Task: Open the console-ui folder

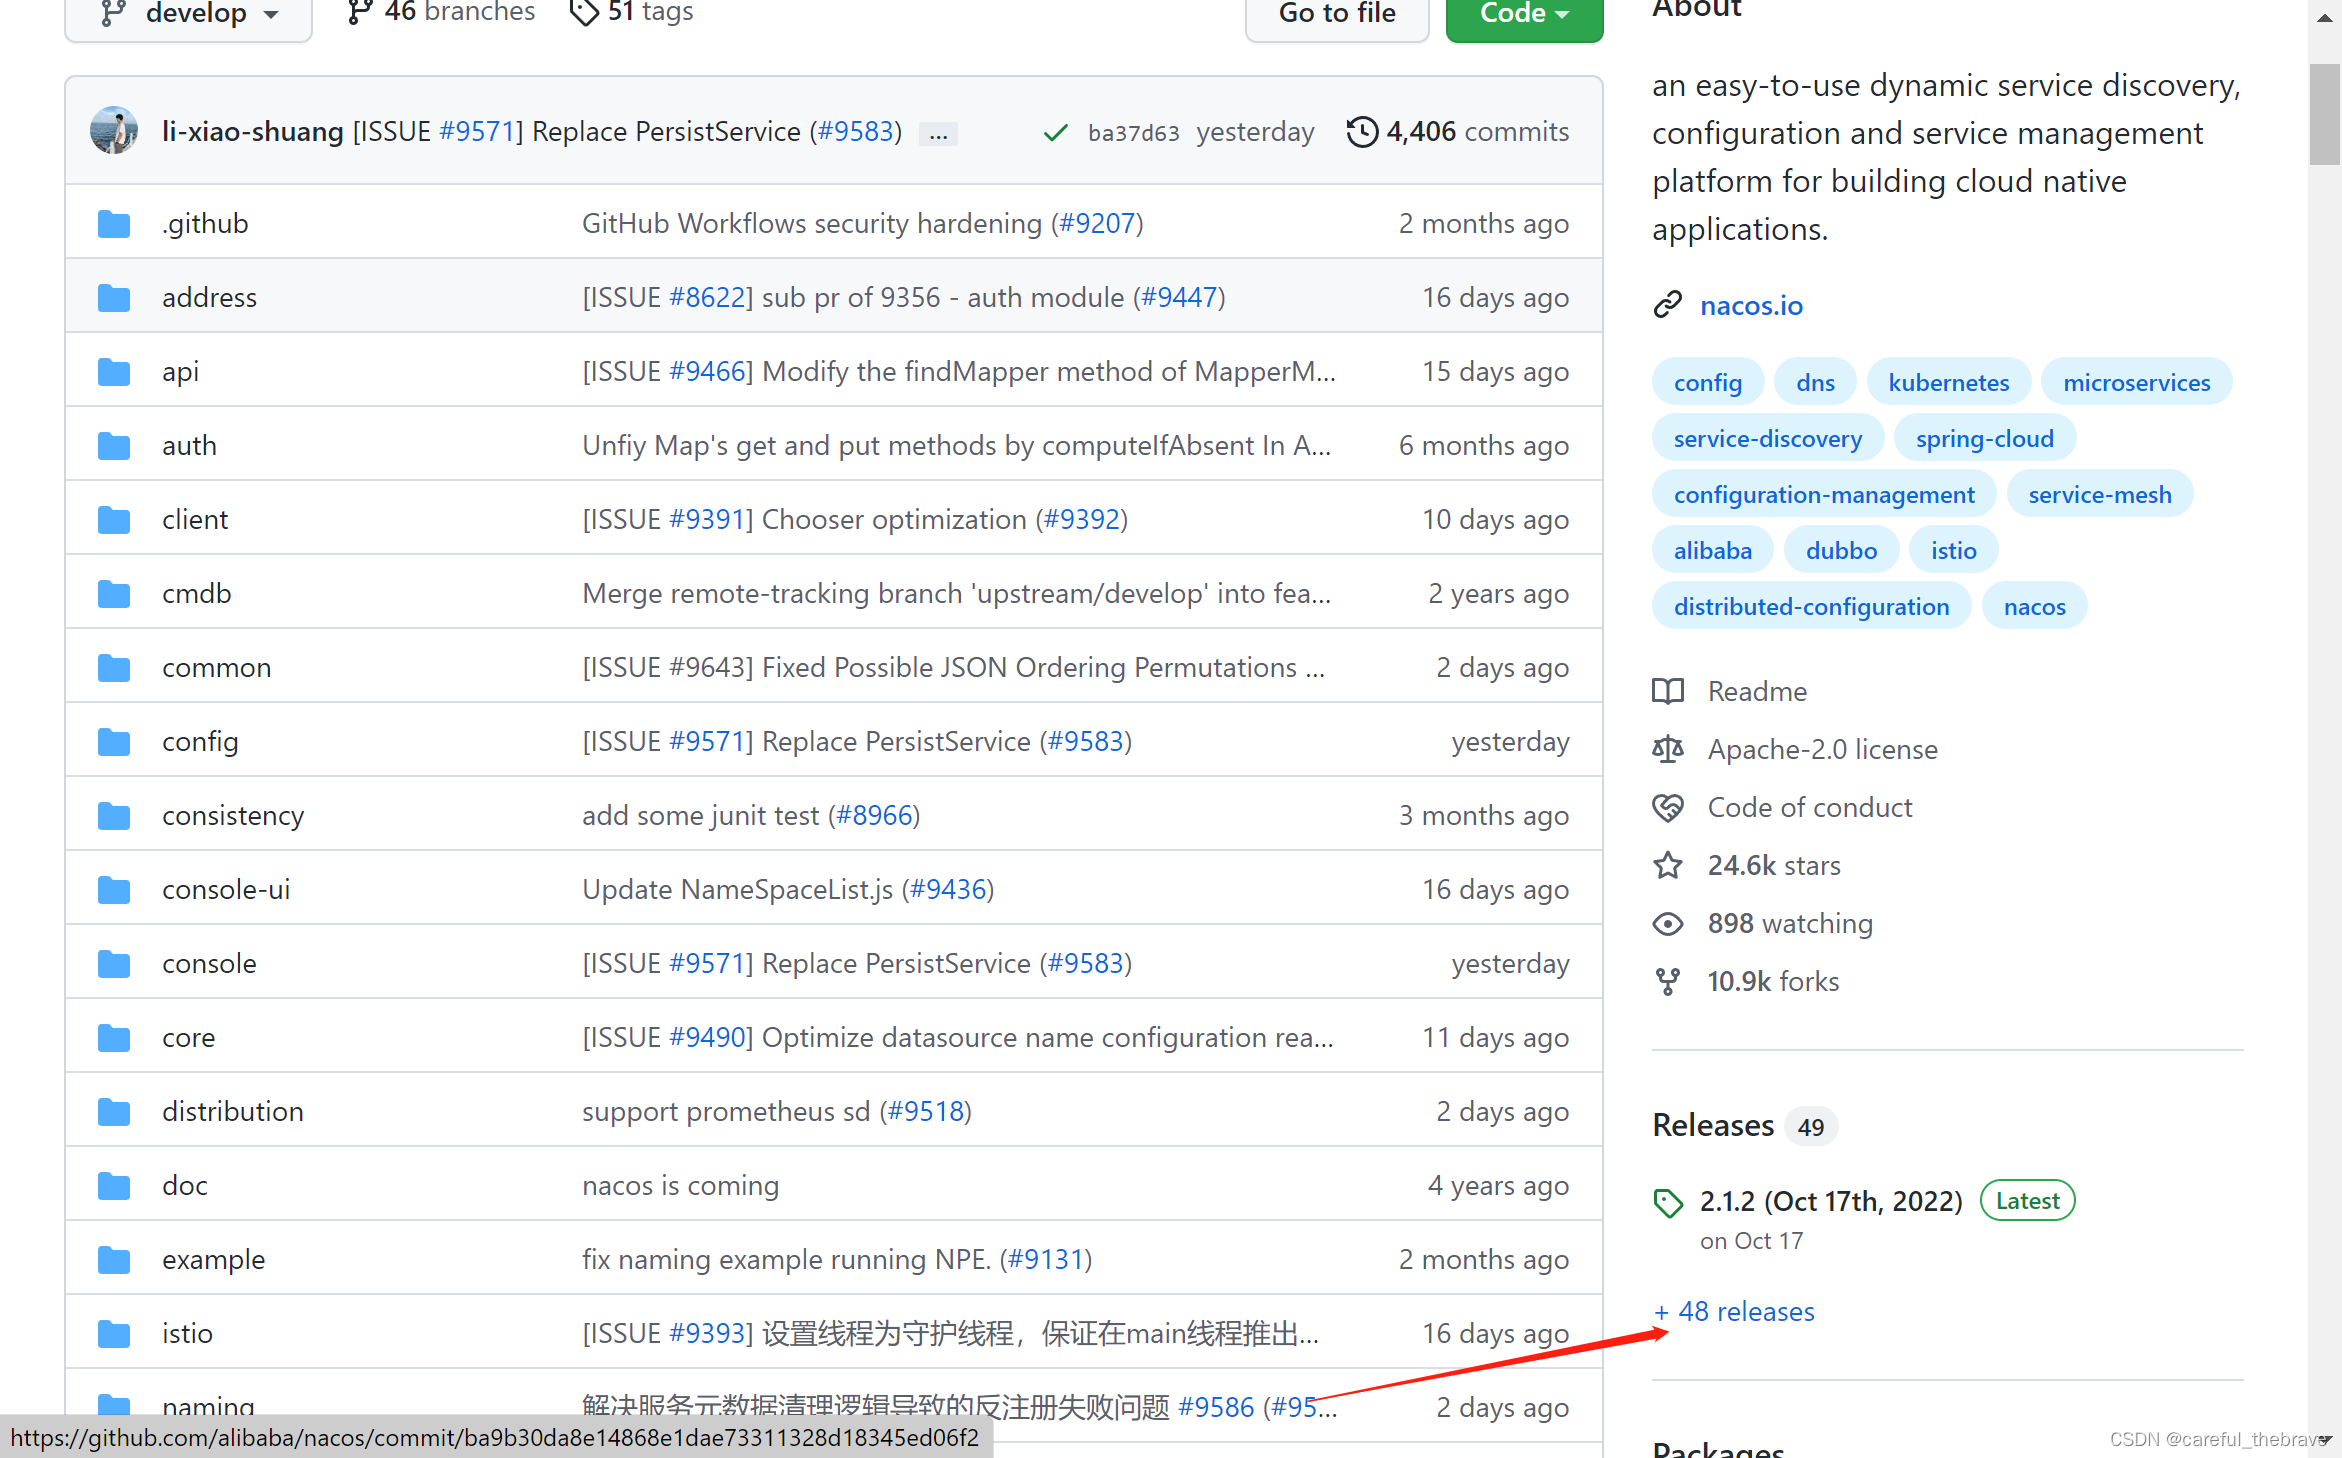Action: 226,889
